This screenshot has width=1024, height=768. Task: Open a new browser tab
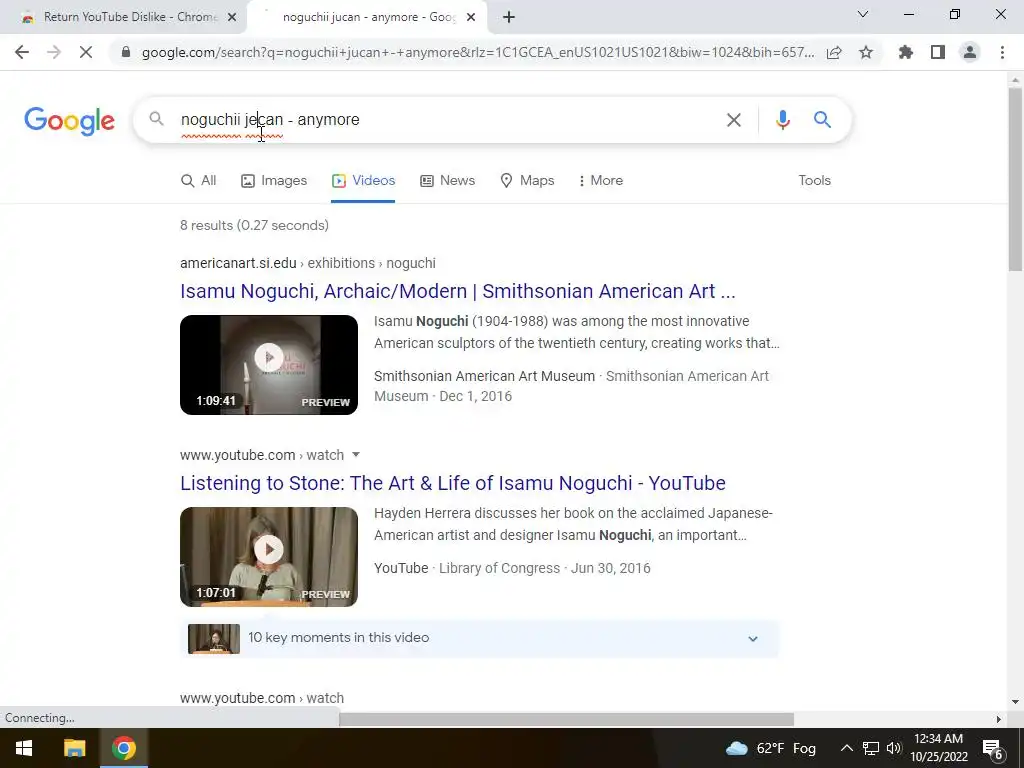pos(509,17)
